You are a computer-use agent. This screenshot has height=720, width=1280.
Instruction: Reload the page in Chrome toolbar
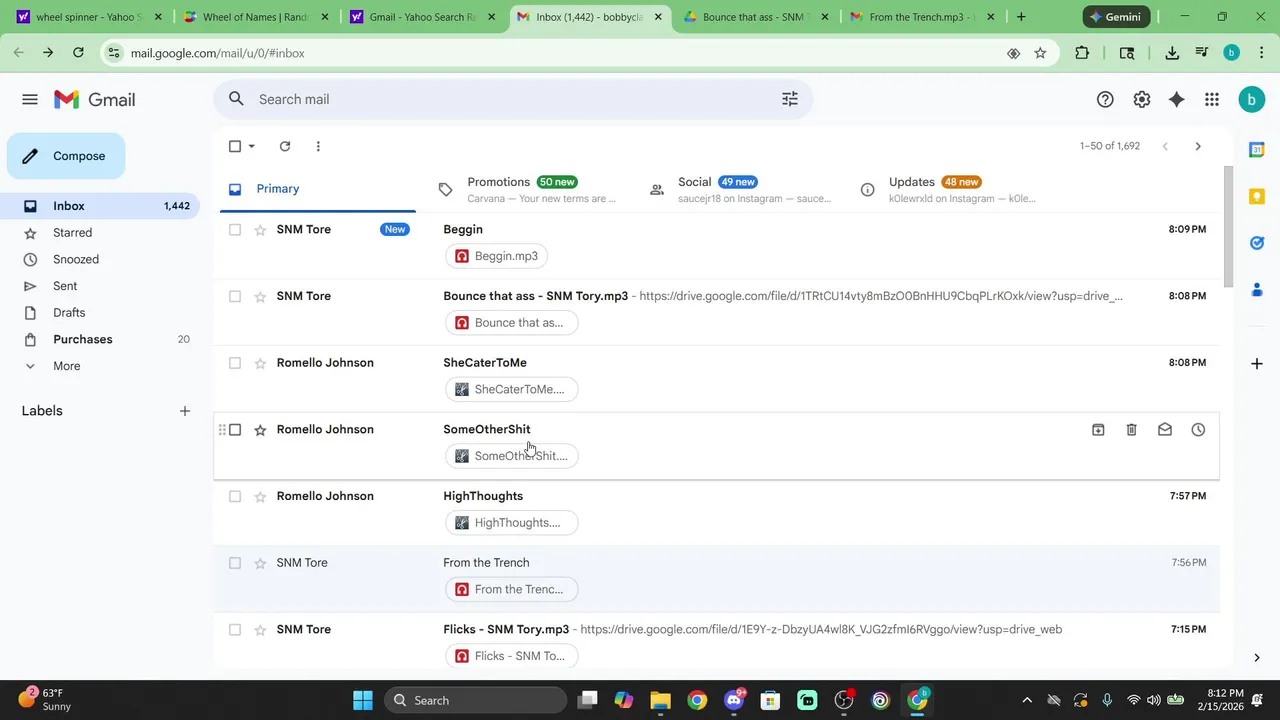pyautogui.click(x=78, y=53)
